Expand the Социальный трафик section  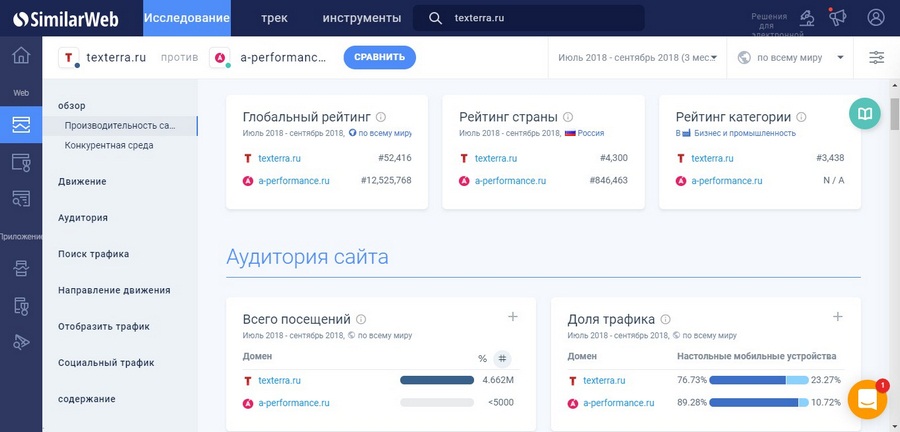(x=106, y=363)
